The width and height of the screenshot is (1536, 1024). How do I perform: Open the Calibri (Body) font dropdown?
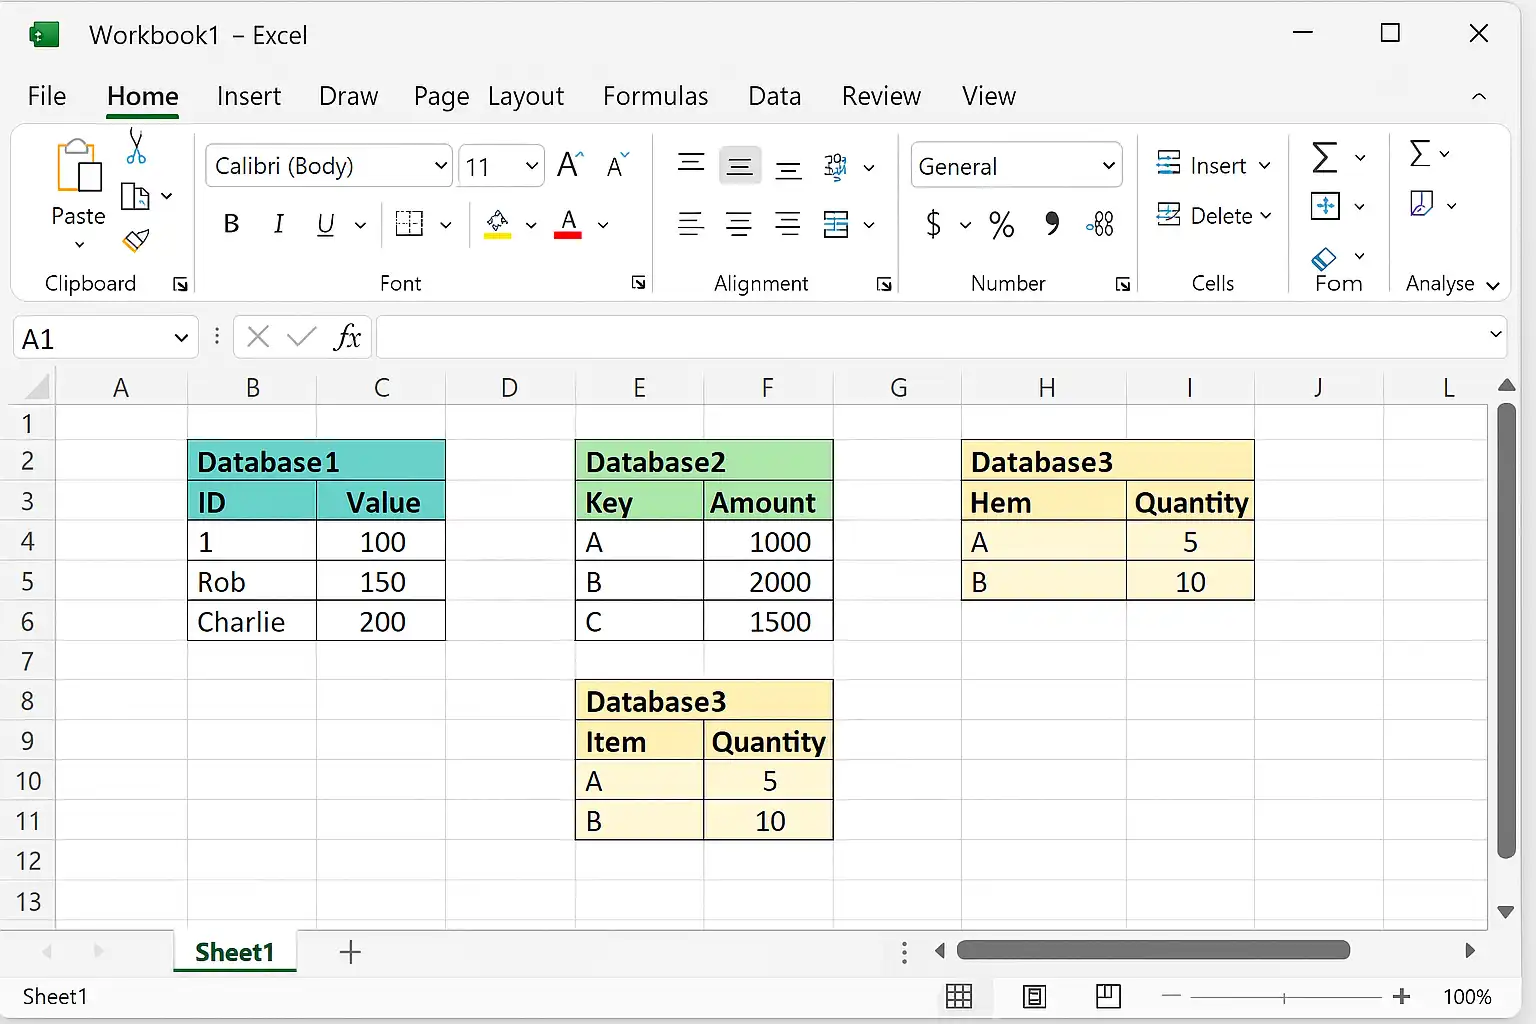(x=329, y=166)
